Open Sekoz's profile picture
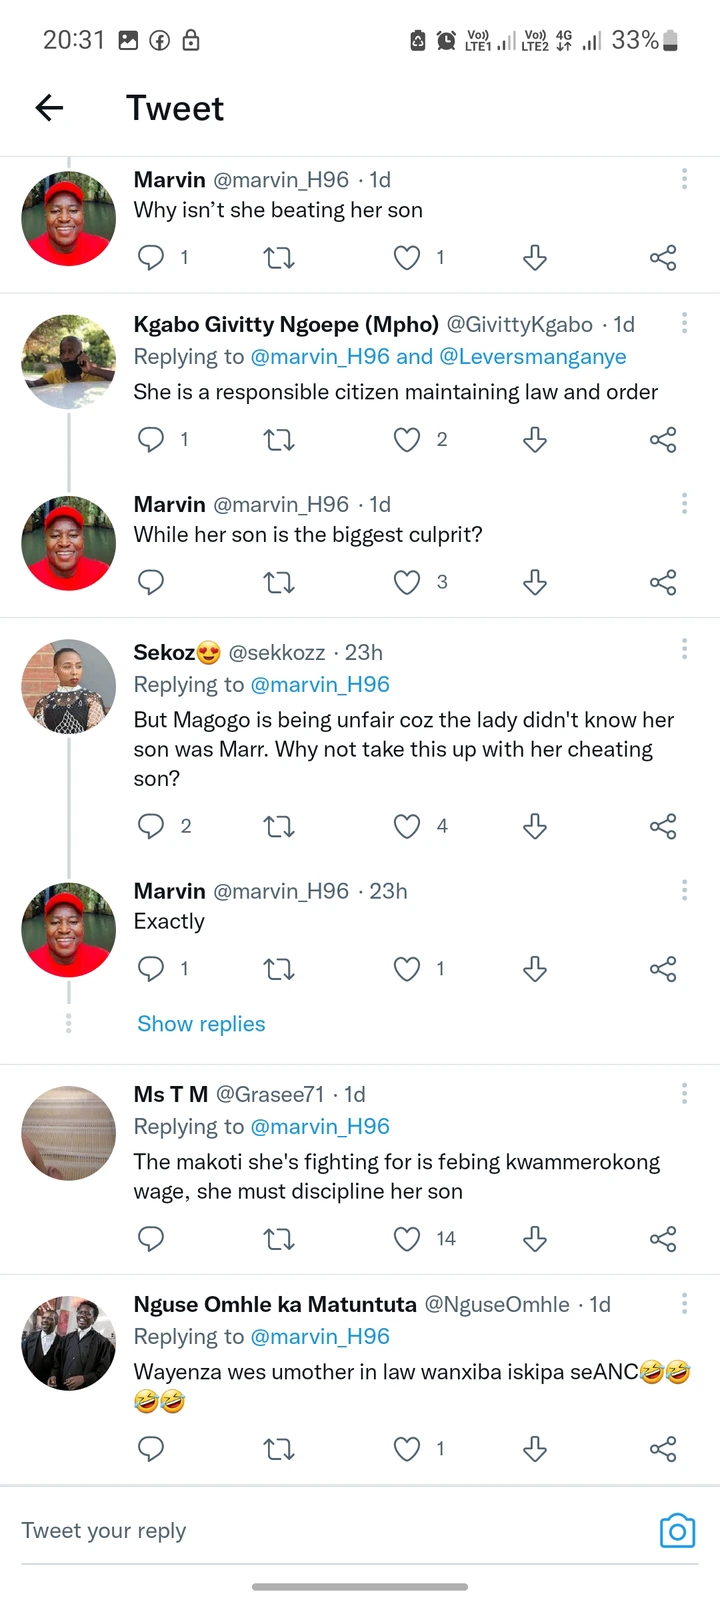 69,687
